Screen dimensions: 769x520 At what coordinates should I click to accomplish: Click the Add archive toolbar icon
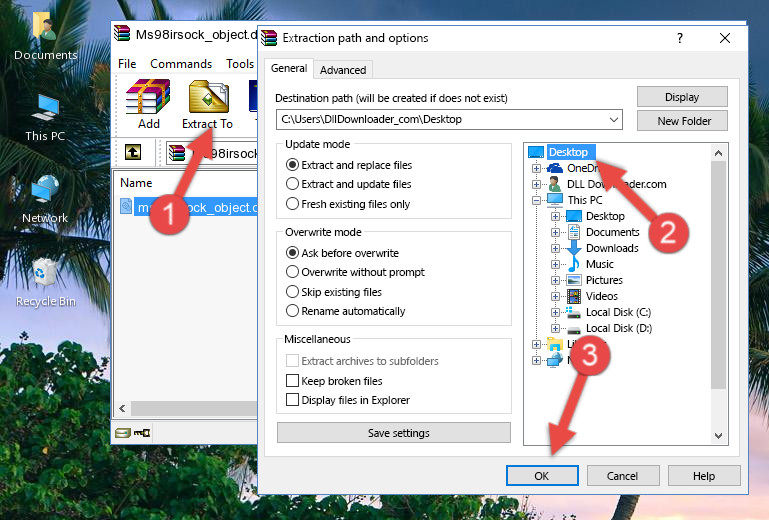point(148,97)
